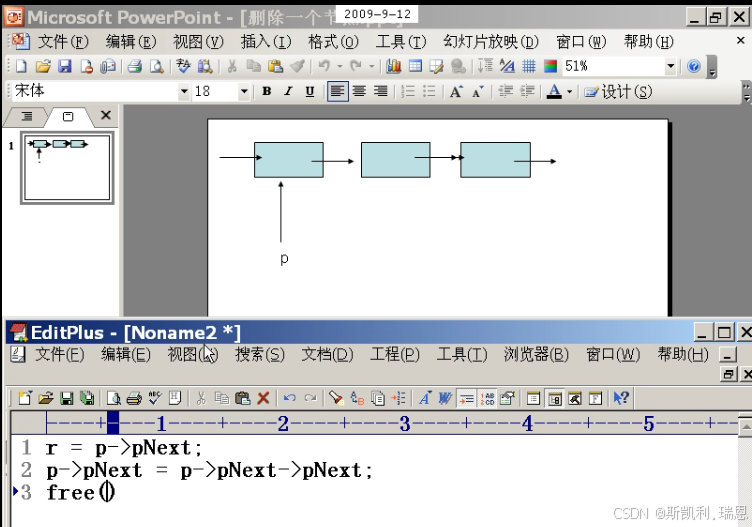Click New file icon in EditPlus toolbar
This screenshot has height=527, width=752.
point(24,398)
